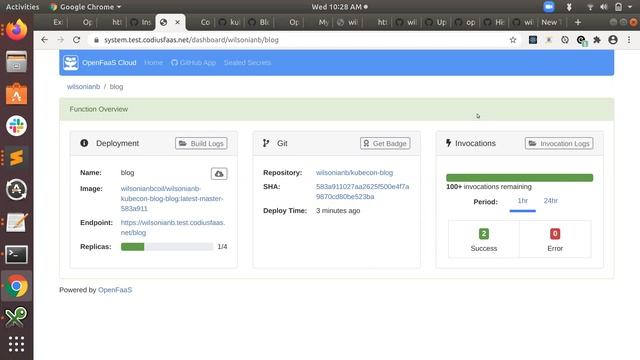Open the Chrome profile avatar icon
This screenshot has height=360, width=640.
[x=613, y=40]
